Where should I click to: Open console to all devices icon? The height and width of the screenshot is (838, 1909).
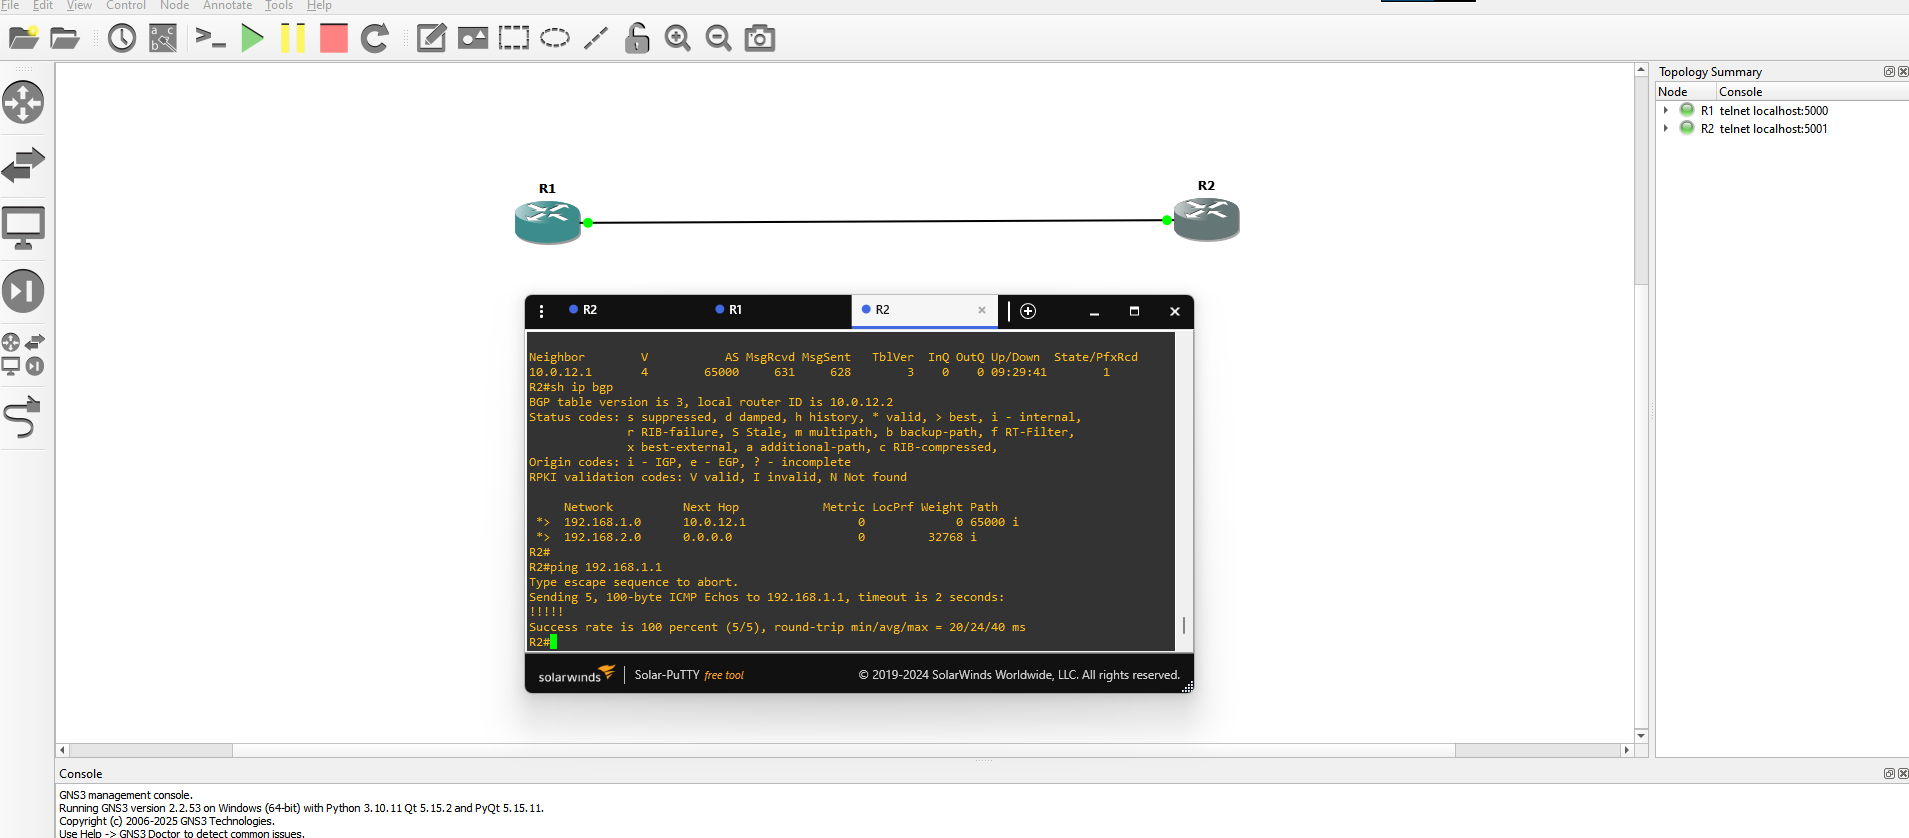click(210, 38)
